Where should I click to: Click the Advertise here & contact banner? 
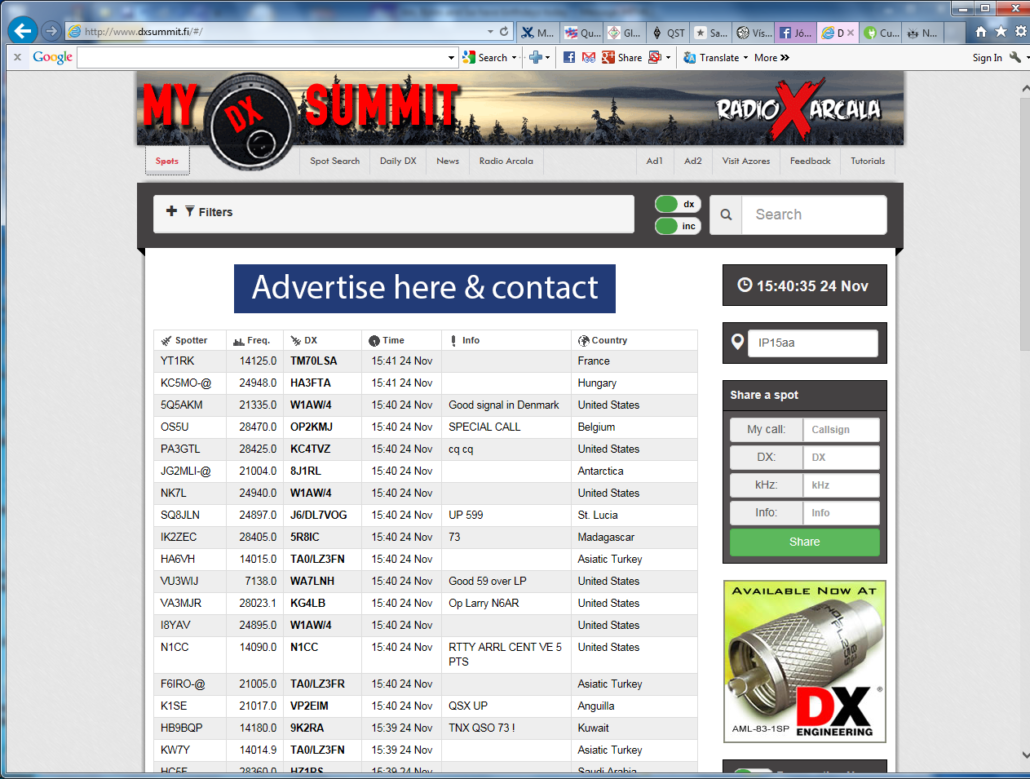coord(425,288)
